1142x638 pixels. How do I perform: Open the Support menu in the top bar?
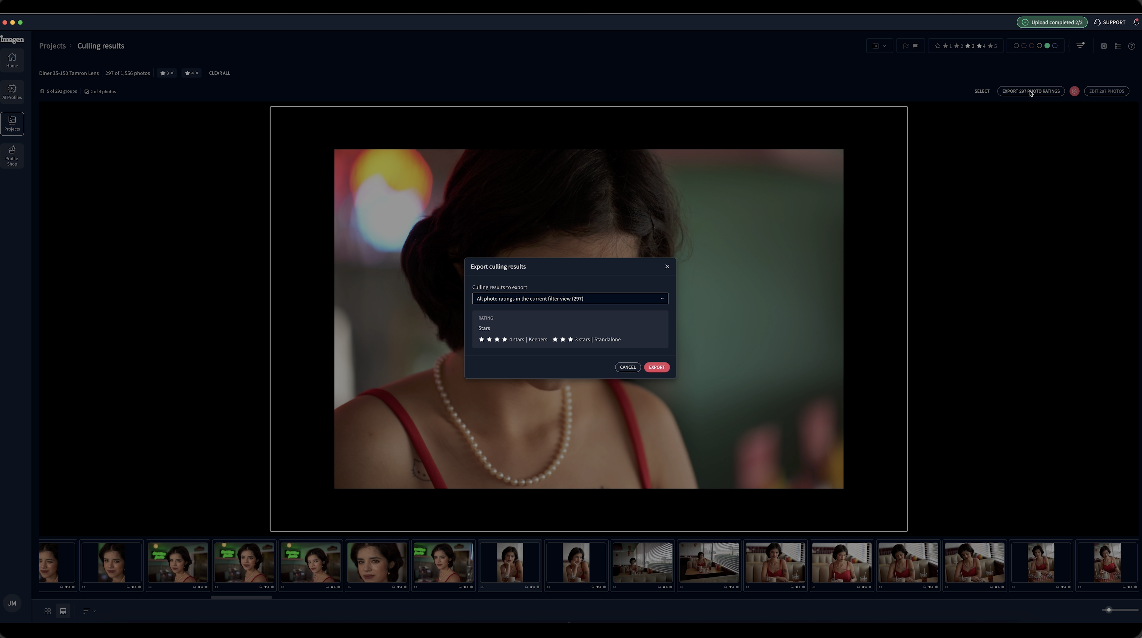(x=1109, y=22)
